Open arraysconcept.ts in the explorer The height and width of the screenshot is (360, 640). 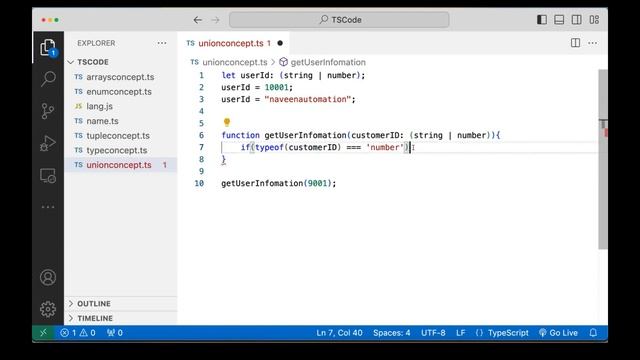click(x=120, y=77)
